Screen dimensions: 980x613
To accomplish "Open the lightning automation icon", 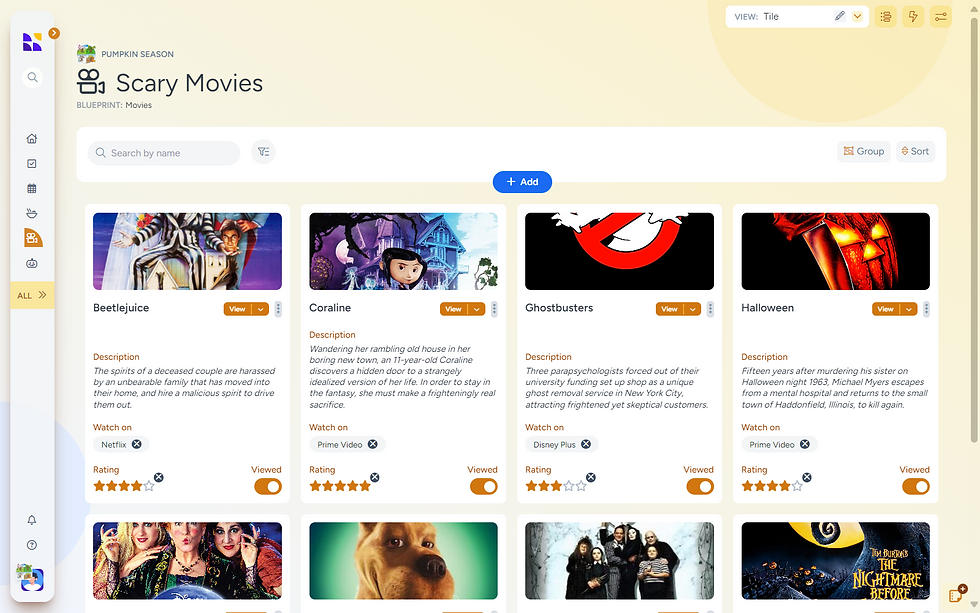I will pyautogui.click(x=913, y=17).
